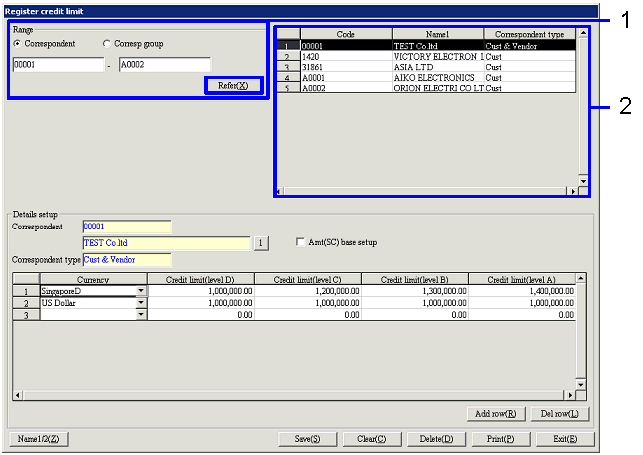Enable the Amt(SC) base setup checkbox
This screenshot has width=643, height=455.
(x=301, y=242)
